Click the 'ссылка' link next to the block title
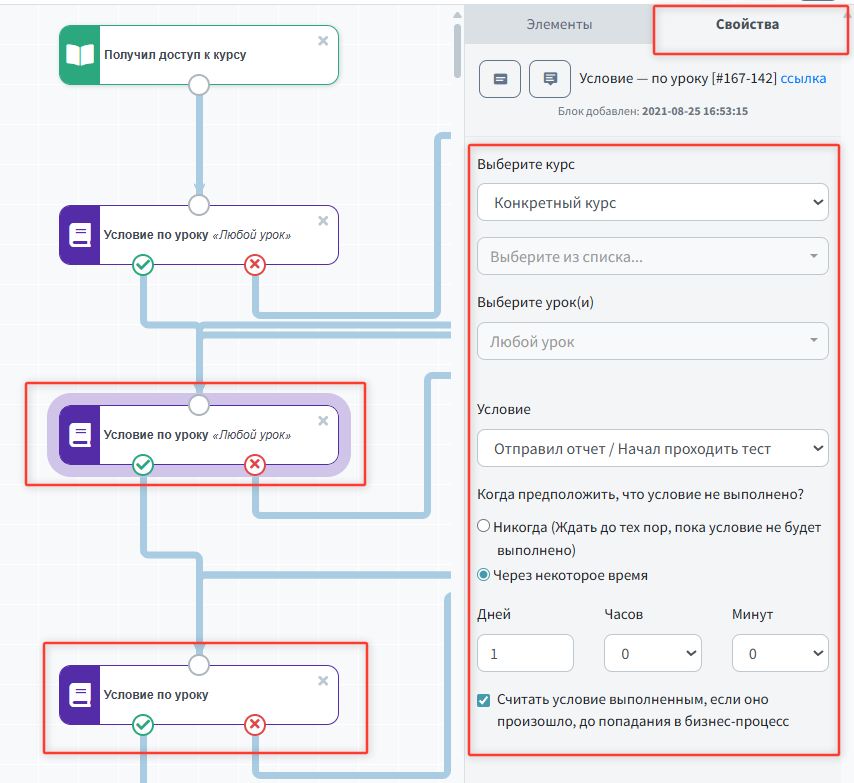Image resolution: width=854 pixels, height=783 pixels. click(803, 78)
